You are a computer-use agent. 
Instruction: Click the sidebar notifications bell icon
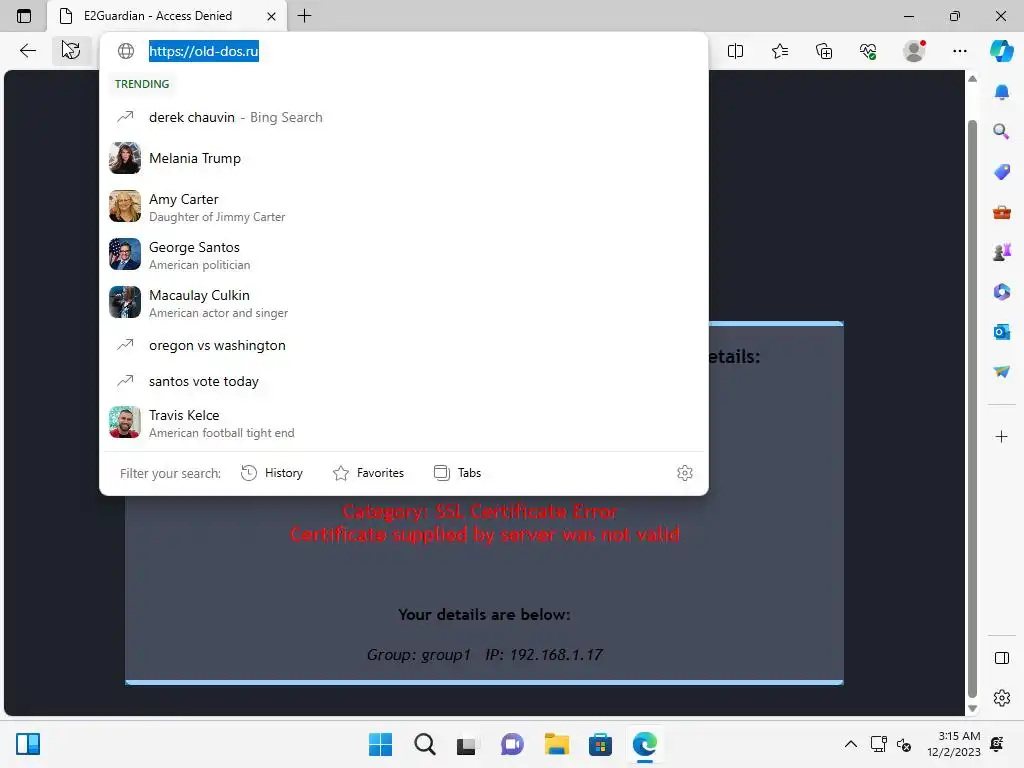point(1002,92)
